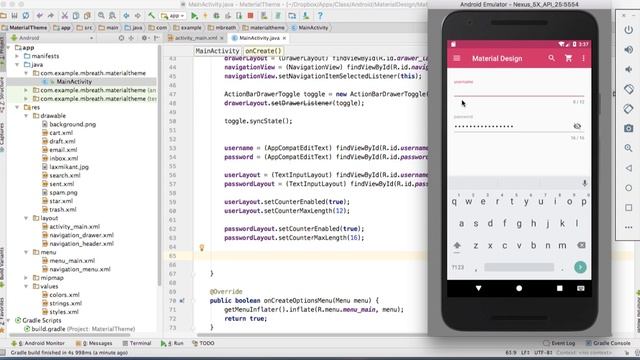Tap the search icon in the emulator app bar

click(x=551, y=58)
